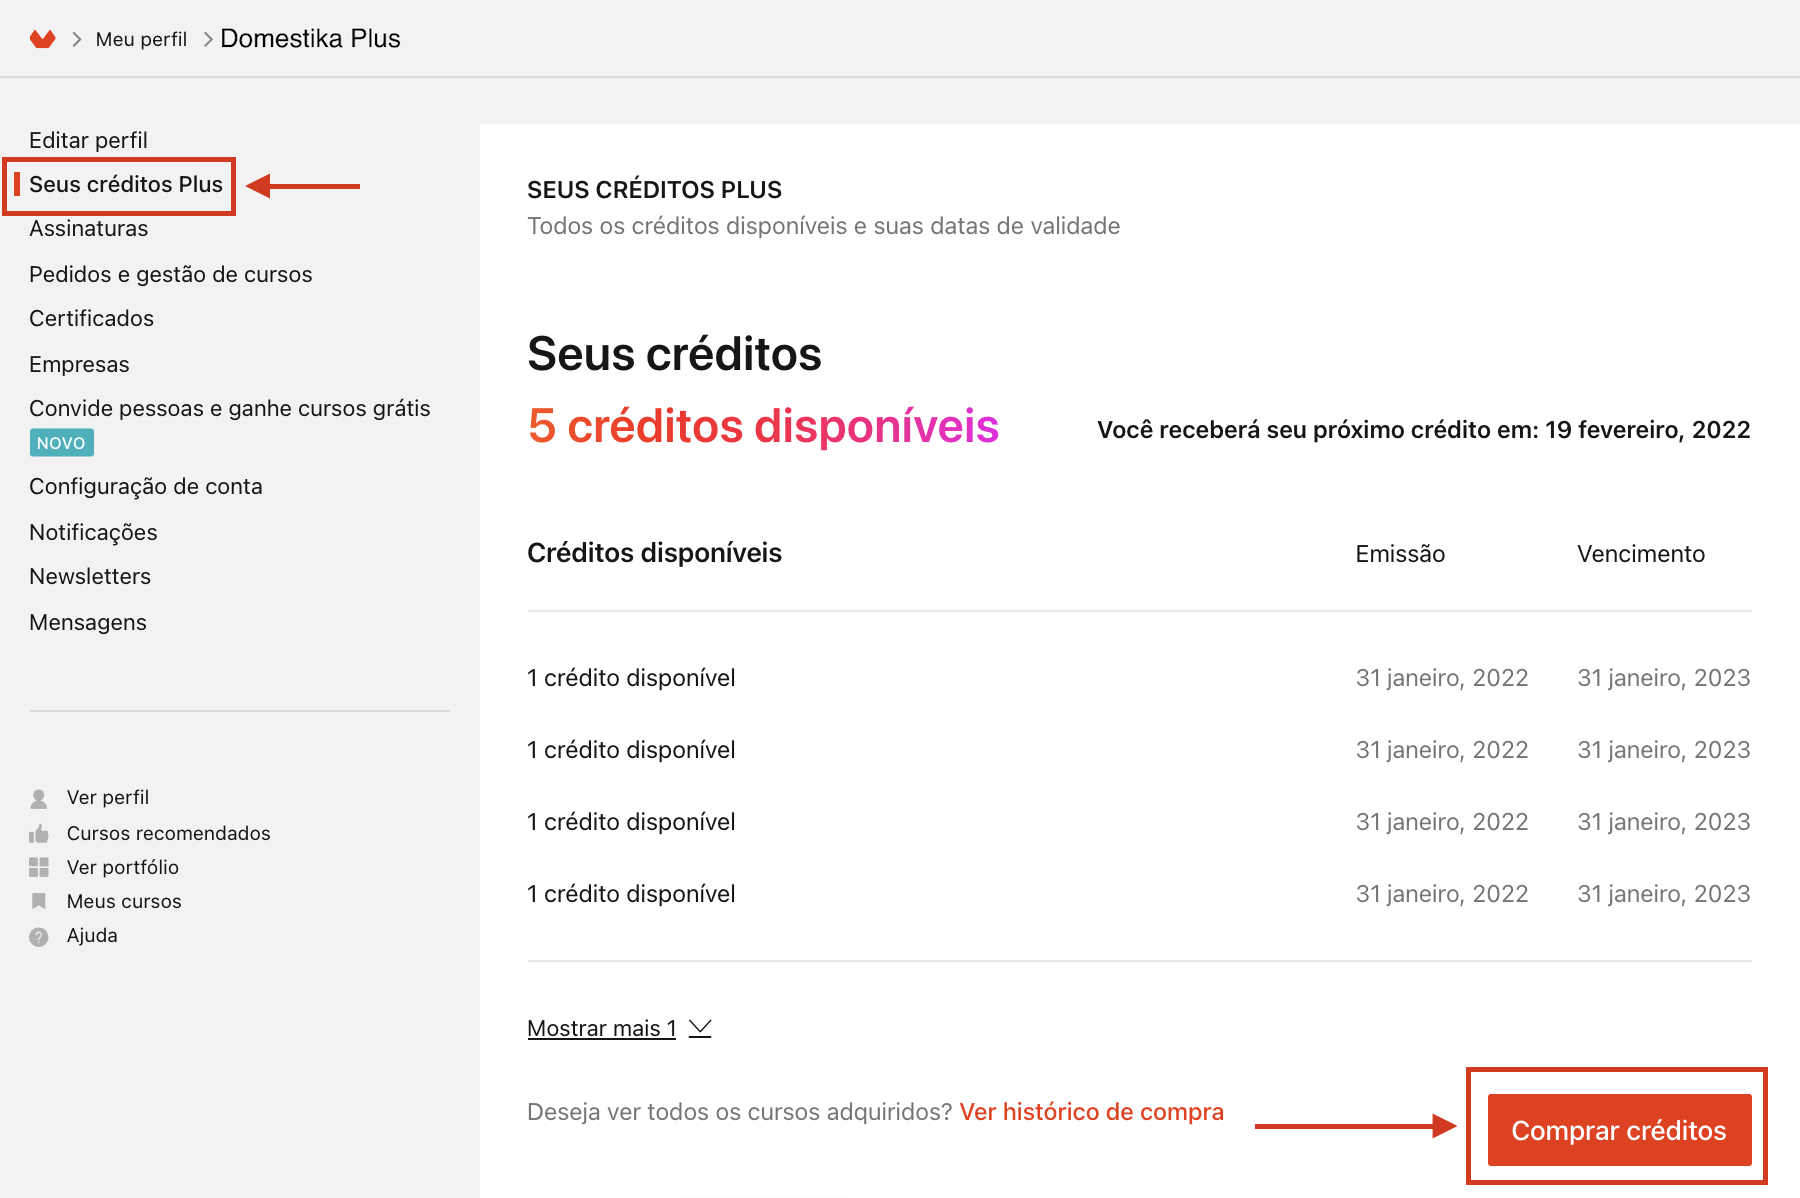The image size is (1800, 1198).
Task: Open Configuração de conta in sidebar
Action: tap(146, 487)
